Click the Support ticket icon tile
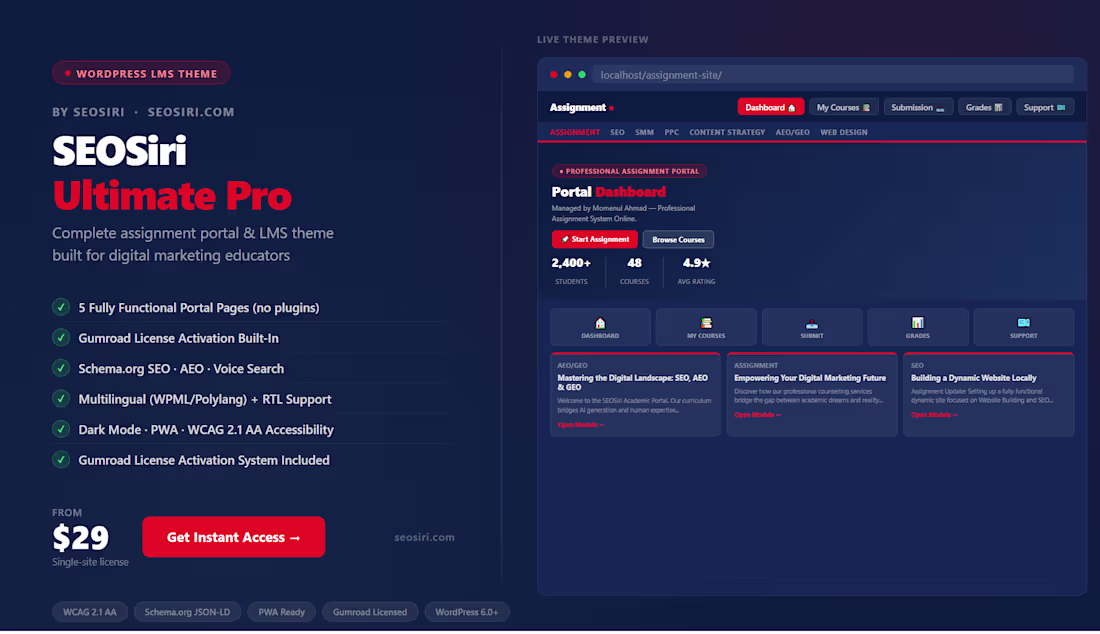 click(x=1024, y=327)
